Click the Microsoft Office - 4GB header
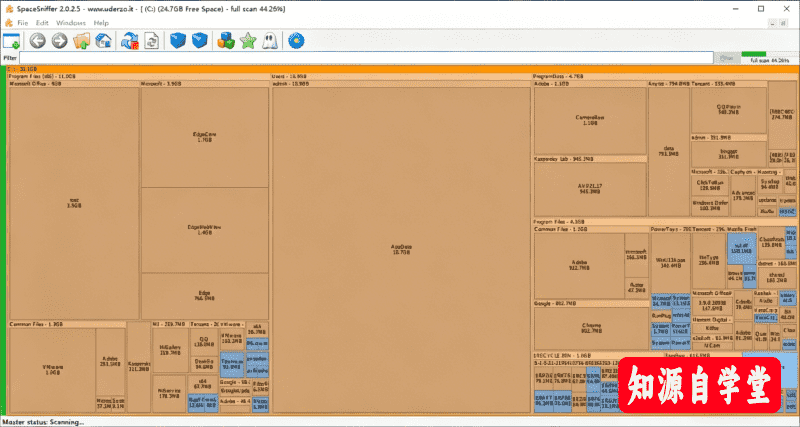Screen dimensions: 800x427 tap(74, 83)
